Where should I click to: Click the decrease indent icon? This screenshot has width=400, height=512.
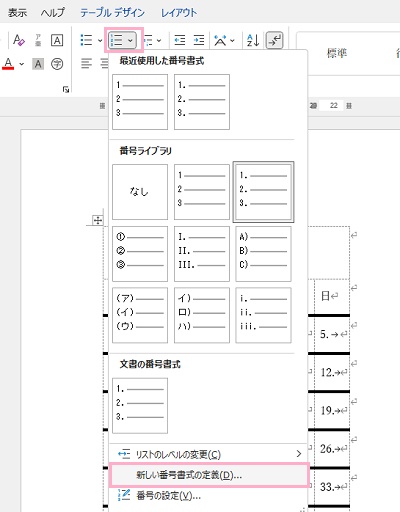(180, 40)
